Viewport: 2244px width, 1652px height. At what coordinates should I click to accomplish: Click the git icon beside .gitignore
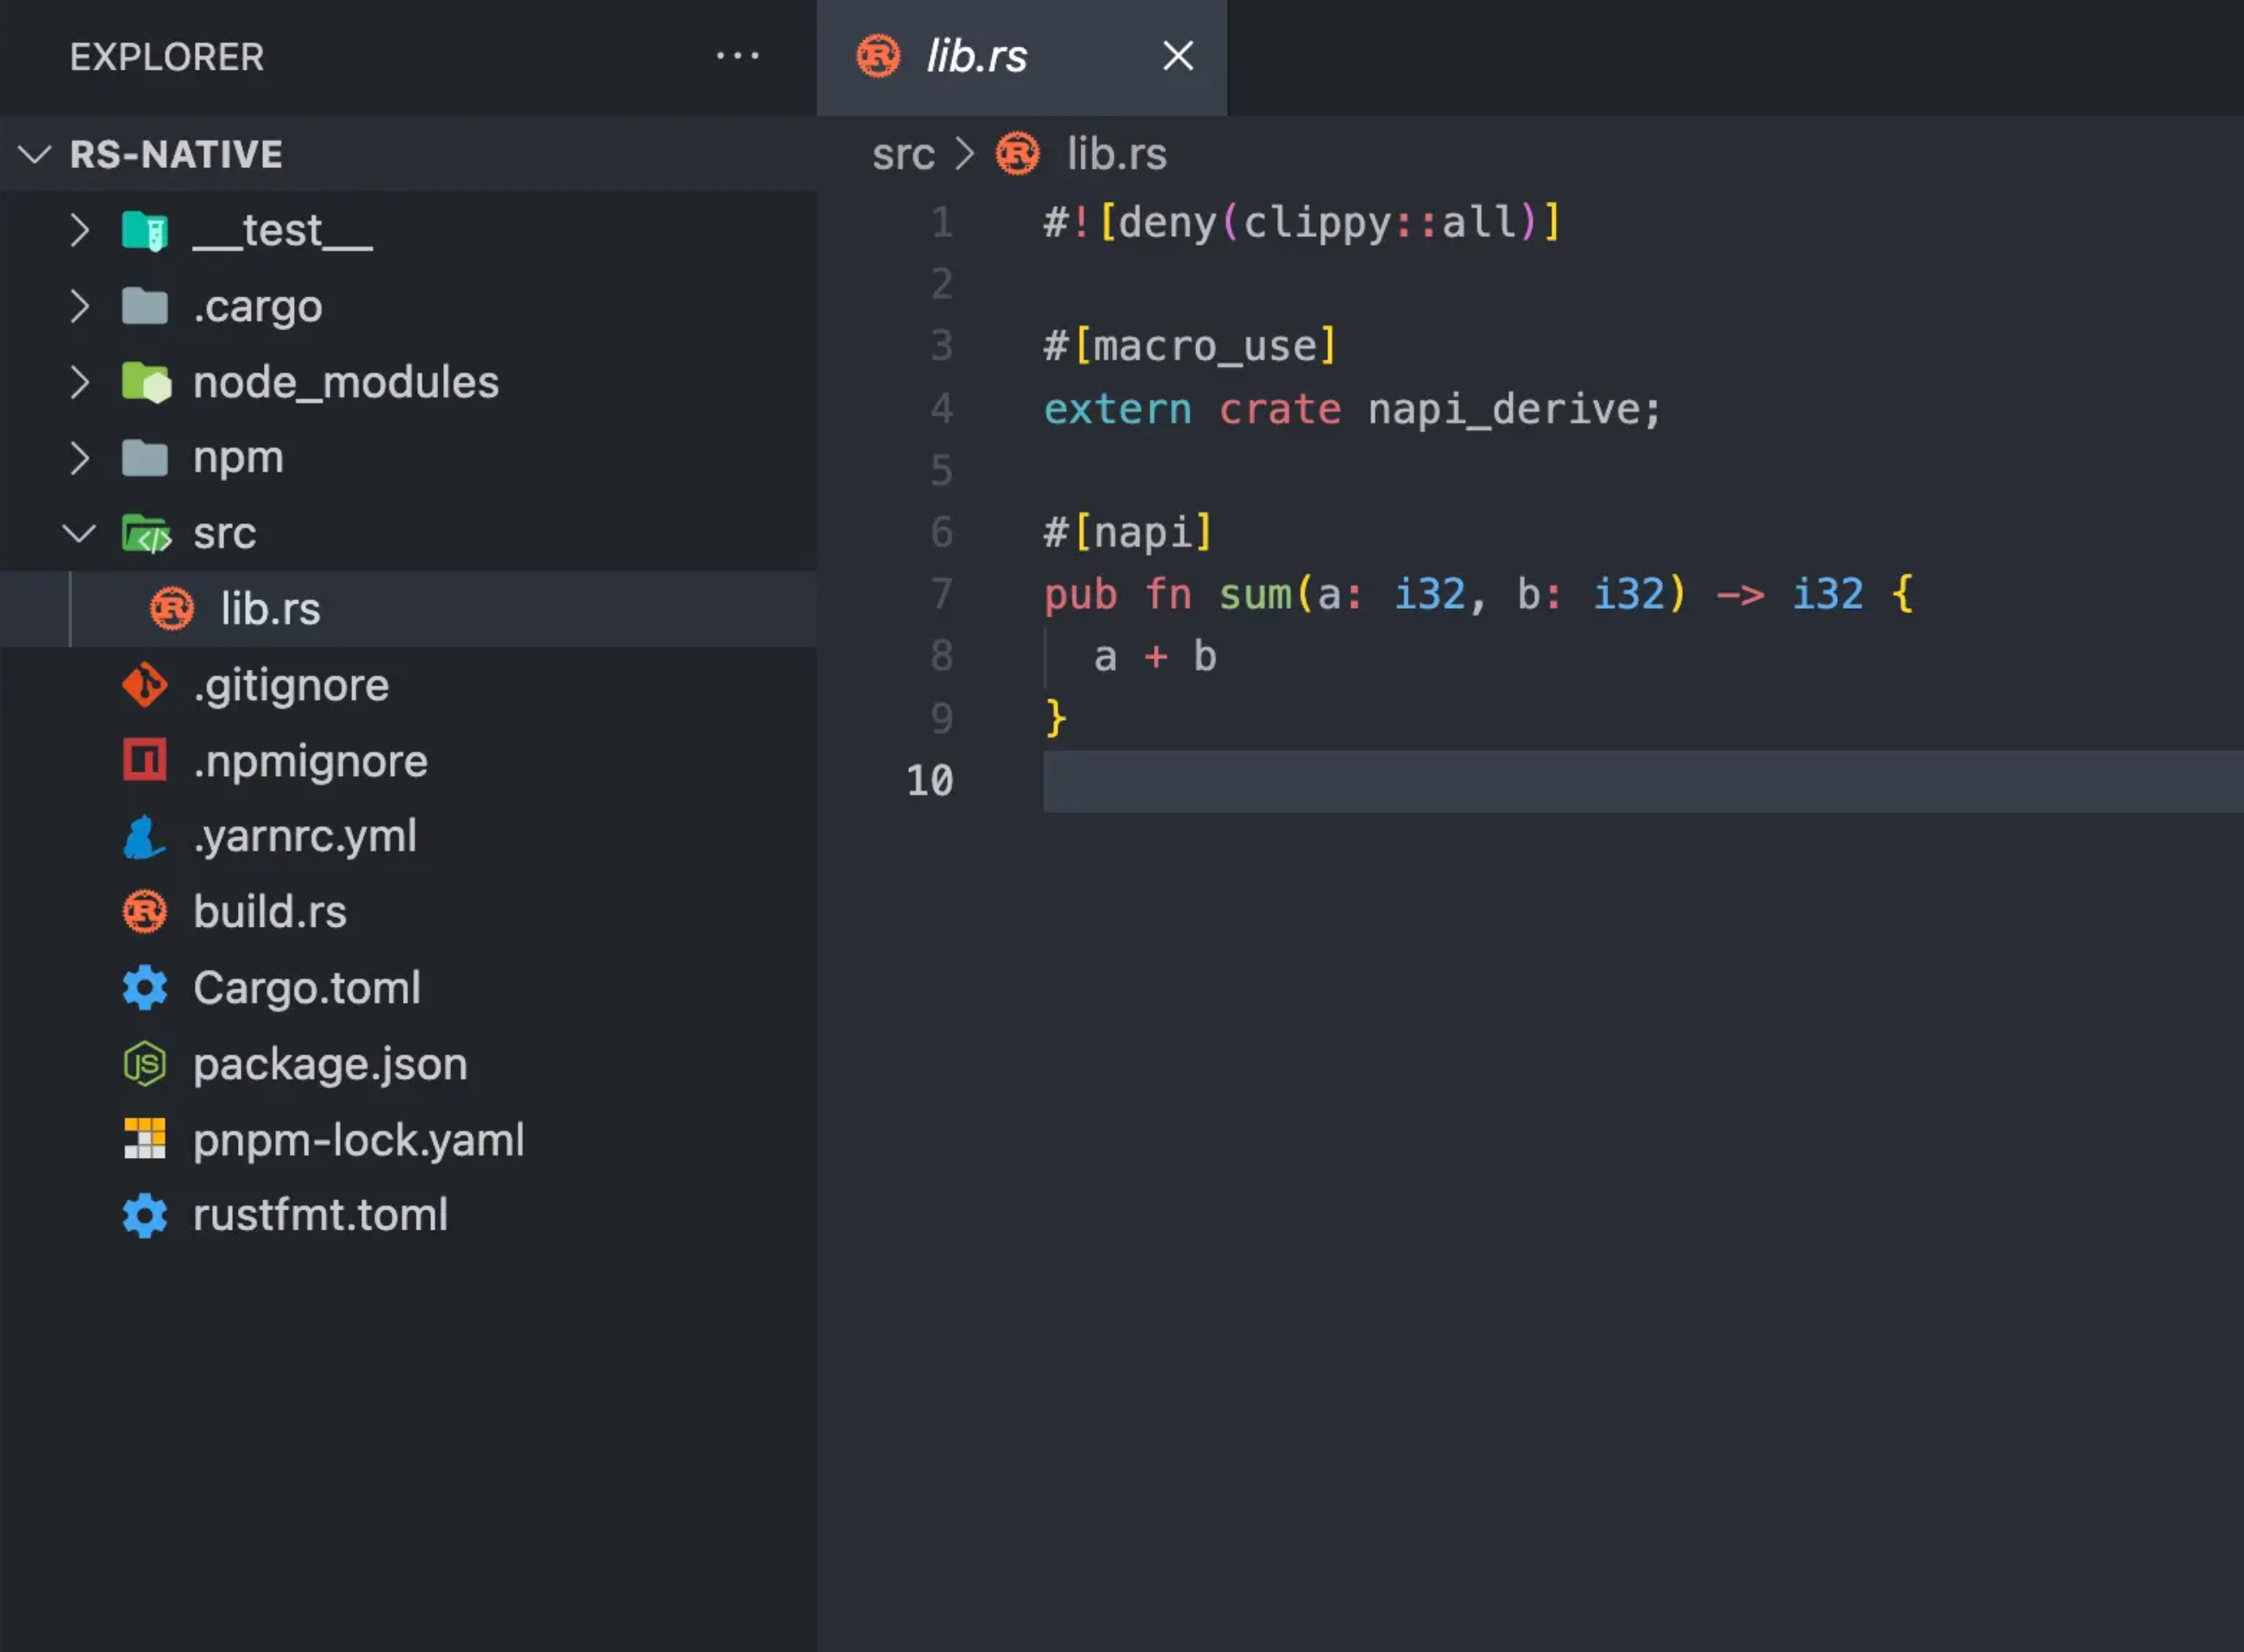145,685
